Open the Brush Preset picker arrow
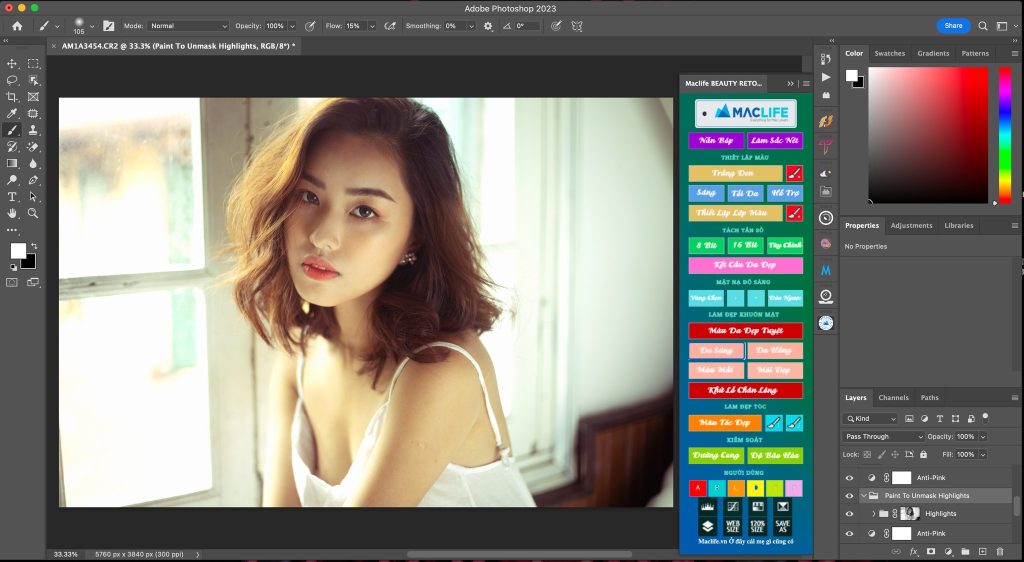This screenshot has height=562, width=1024. pos(91,26)
